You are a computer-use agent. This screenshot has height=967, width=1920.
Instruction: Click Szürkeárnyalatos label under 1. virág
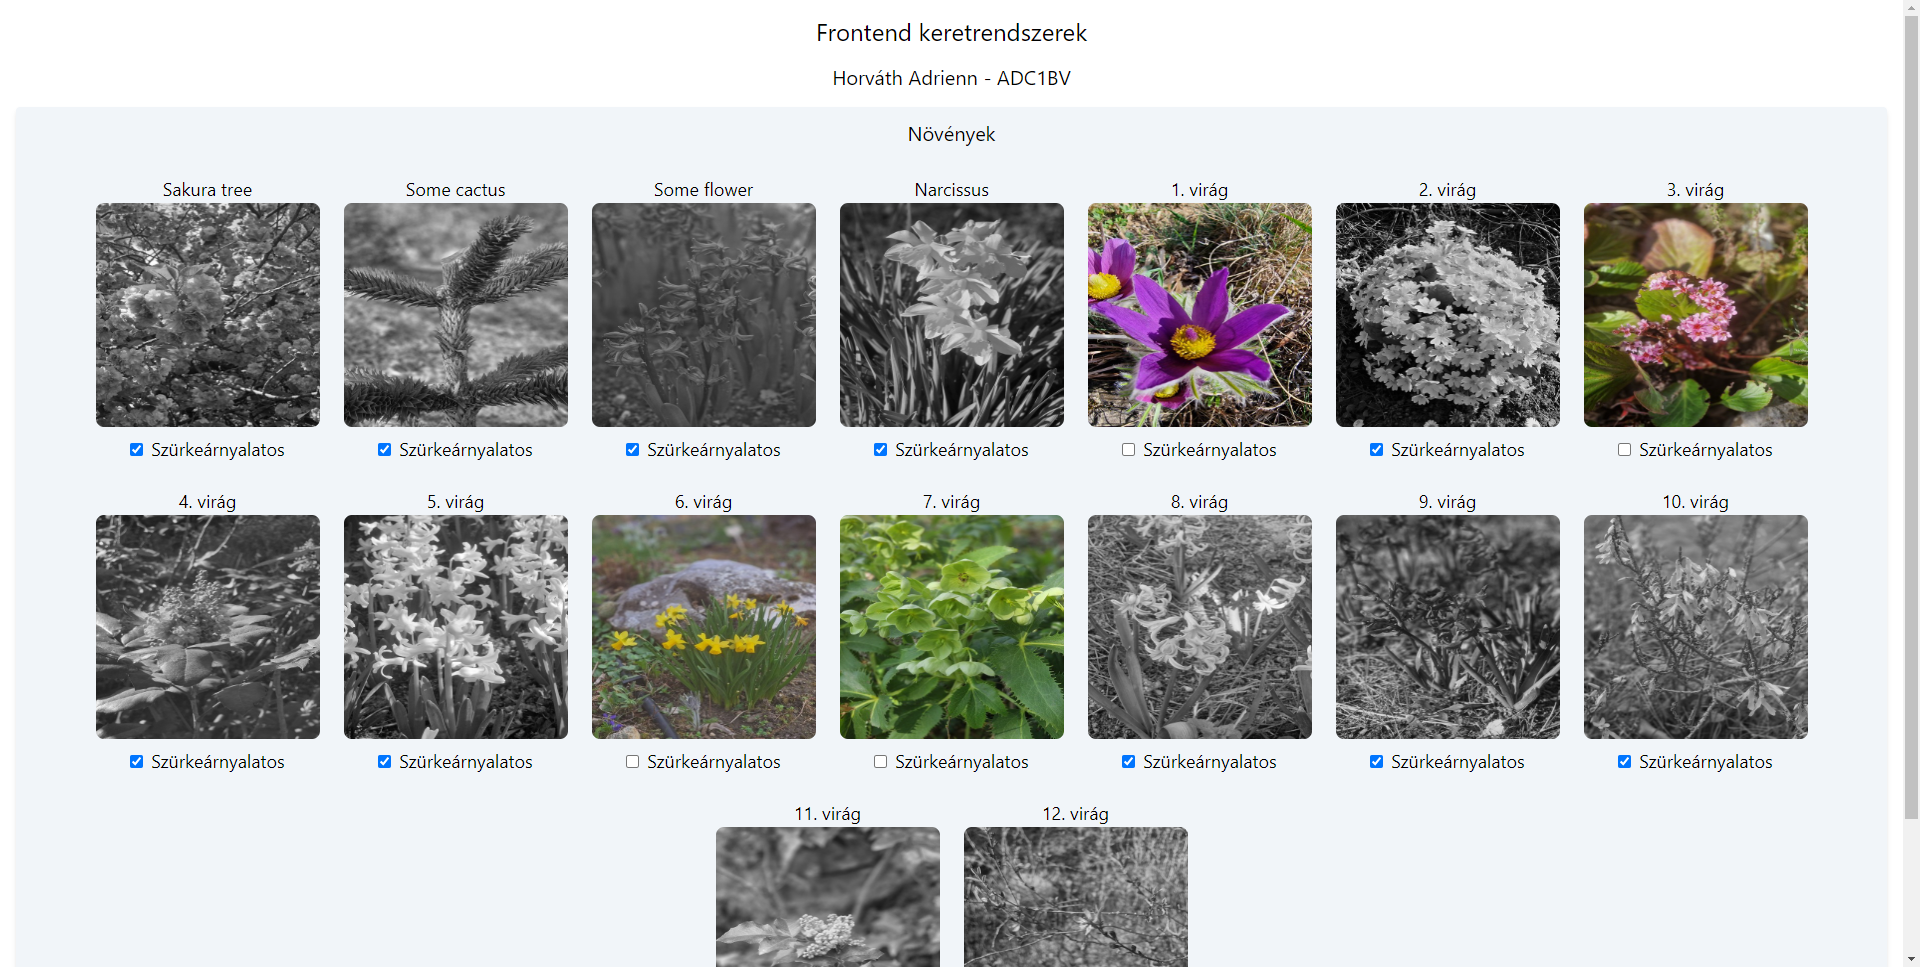1210,450
